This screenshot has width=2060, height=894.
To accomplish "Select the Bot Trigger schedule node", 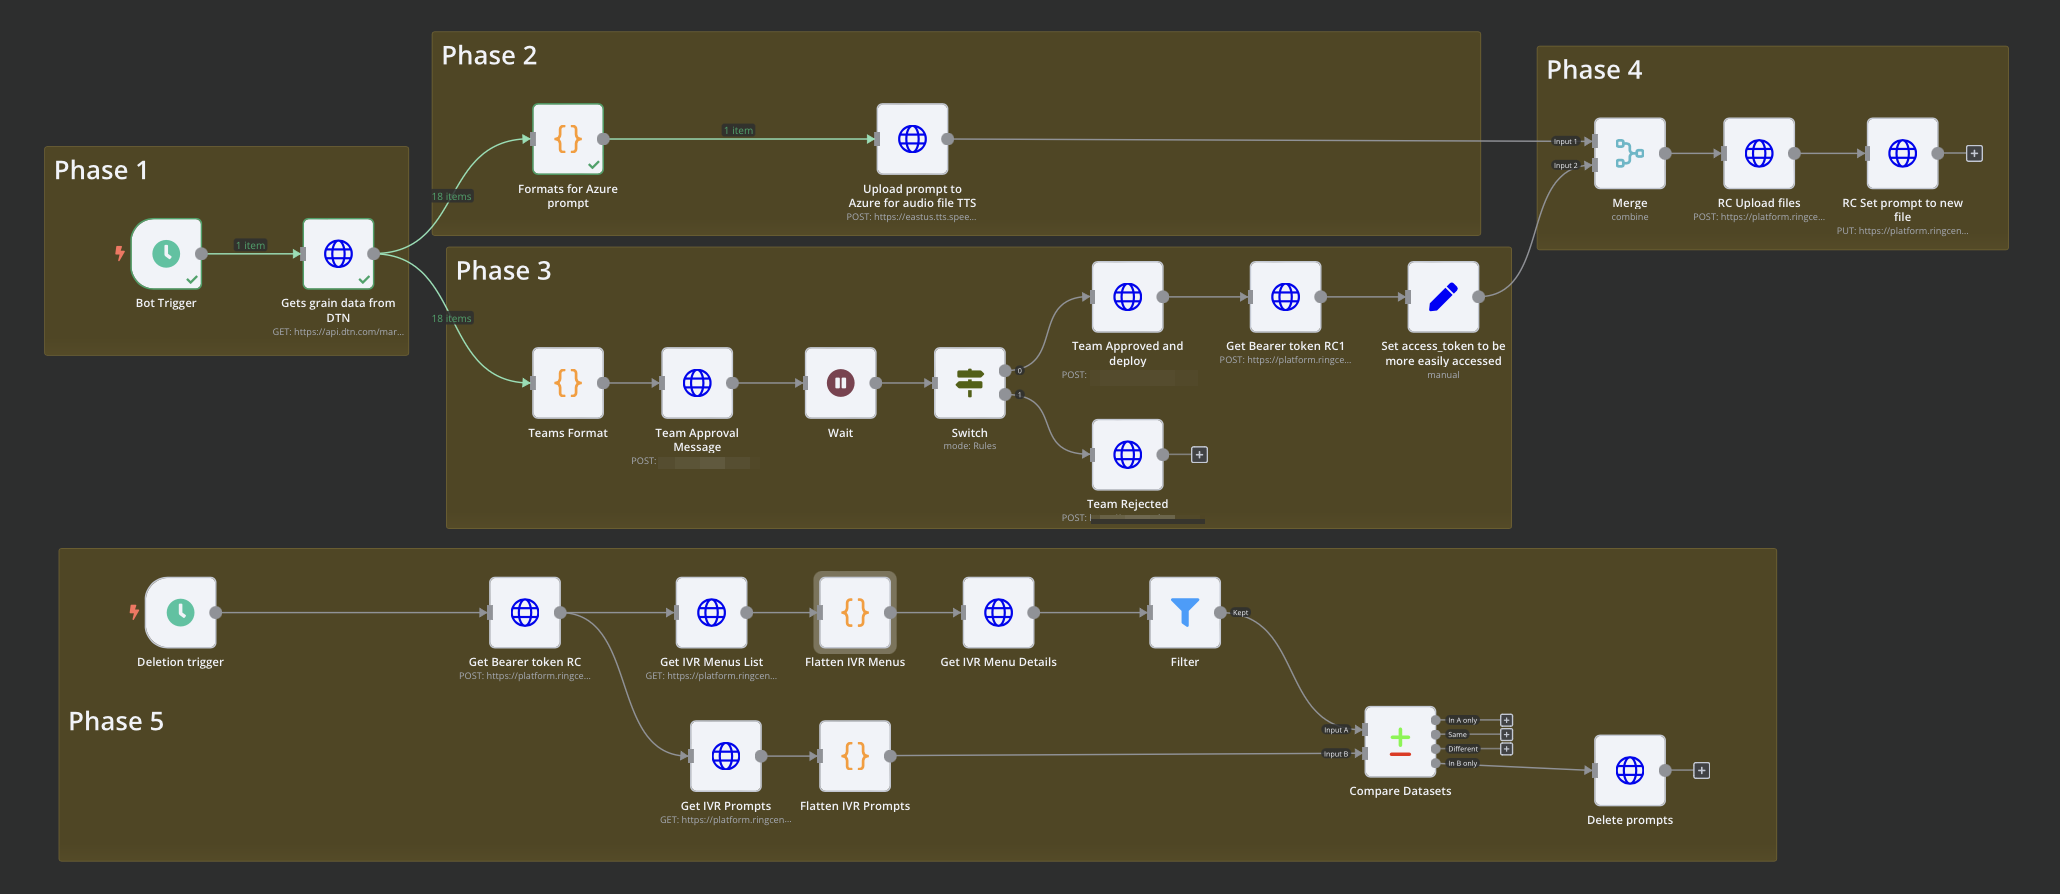I will [166, 254].
